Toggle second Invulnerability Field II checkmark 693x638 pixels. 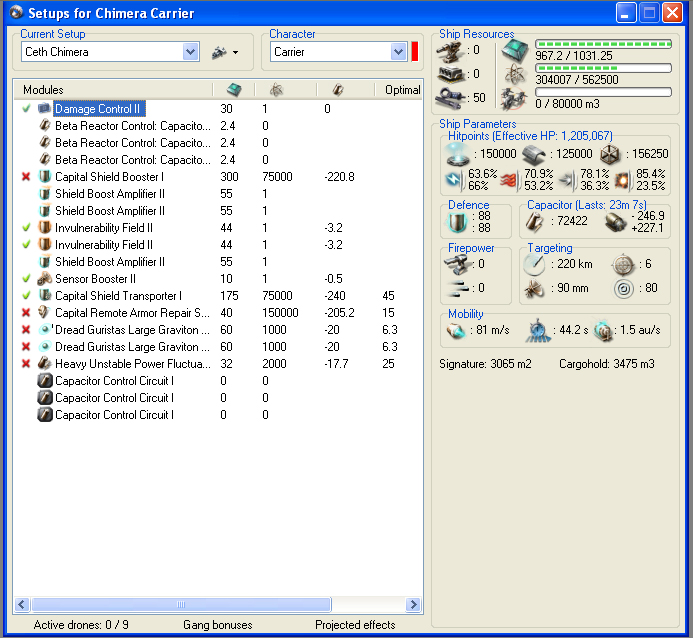click(x=26, y=244)
